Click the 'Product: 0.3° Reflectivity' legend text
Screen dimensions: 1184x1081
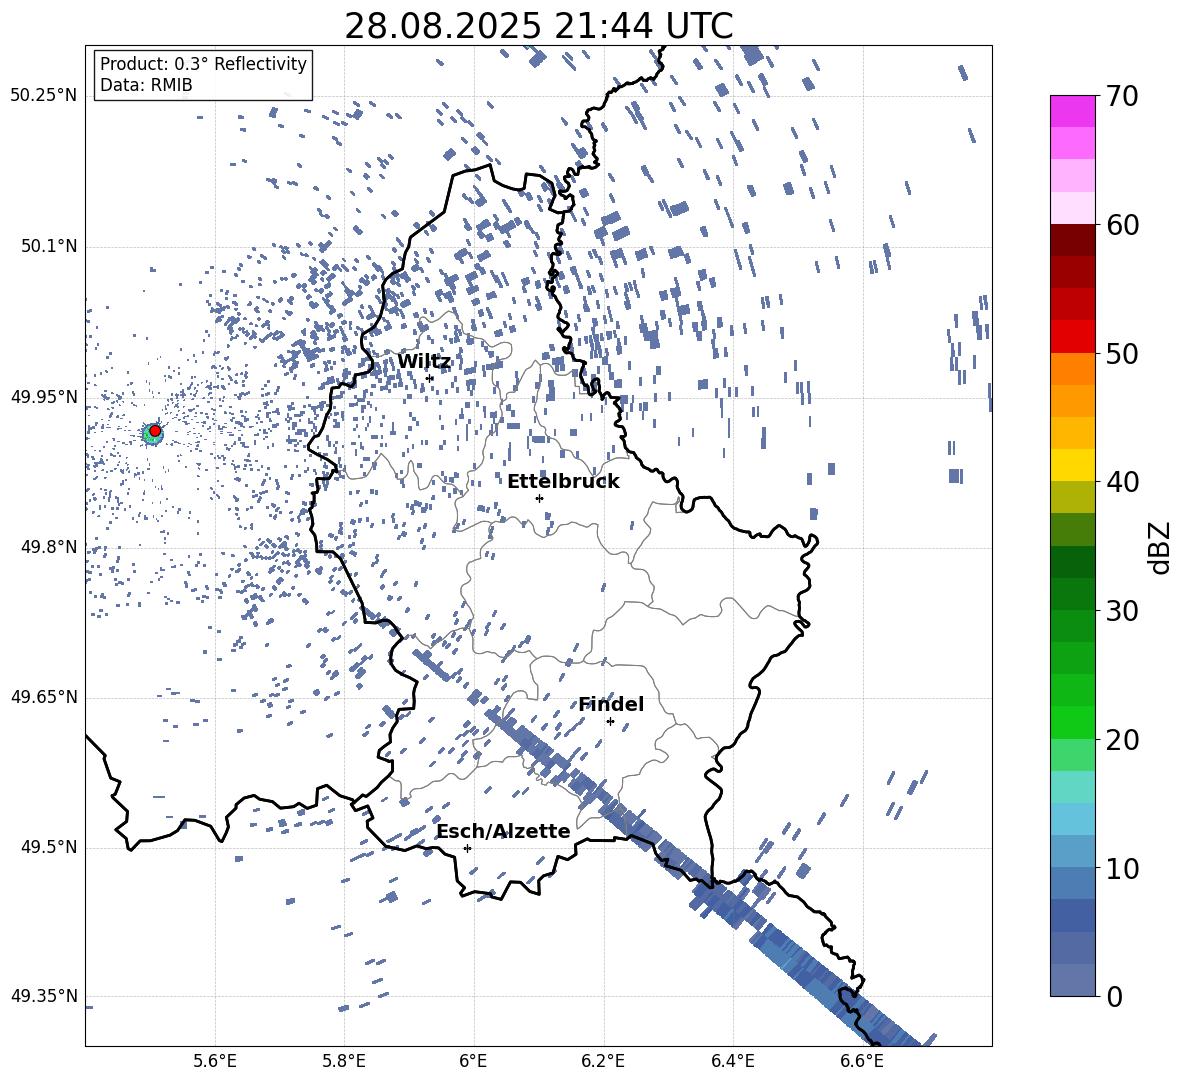(x=203, y=64)
